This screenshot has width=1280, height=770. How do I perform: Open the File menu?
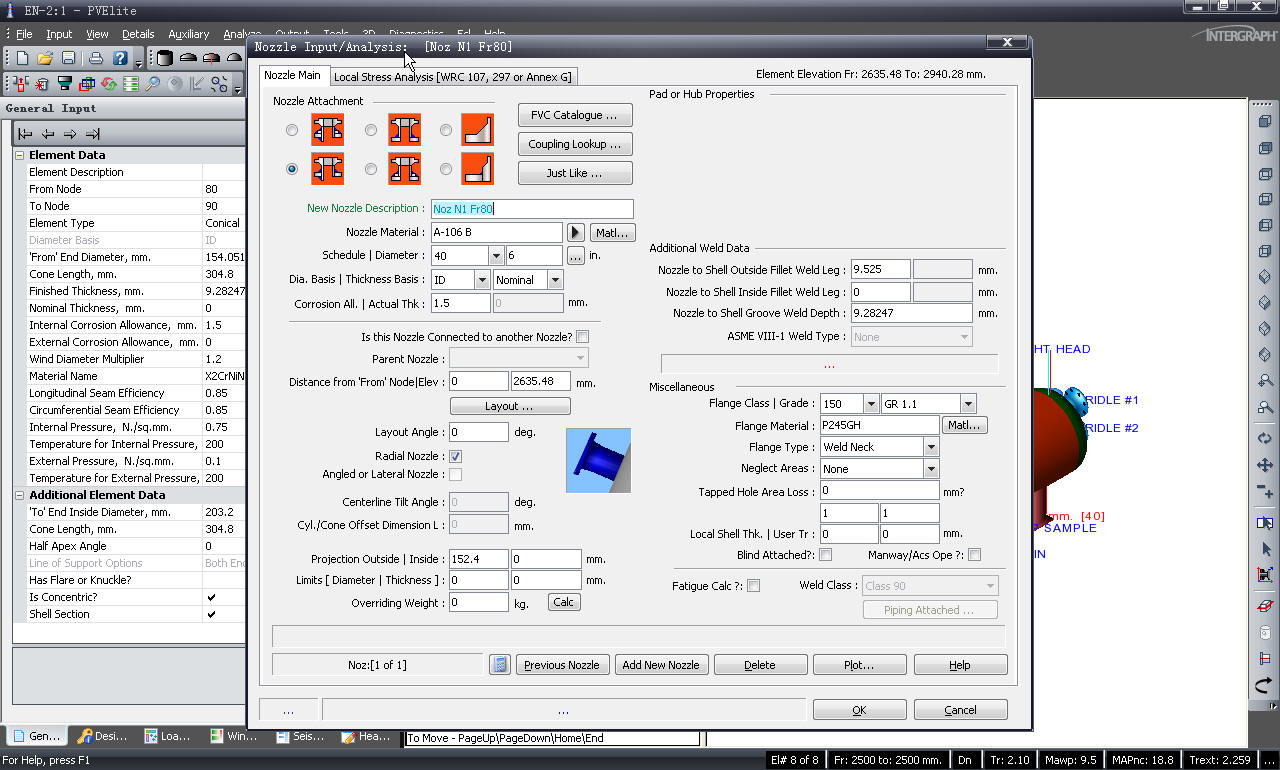click(x=24, y=34)
